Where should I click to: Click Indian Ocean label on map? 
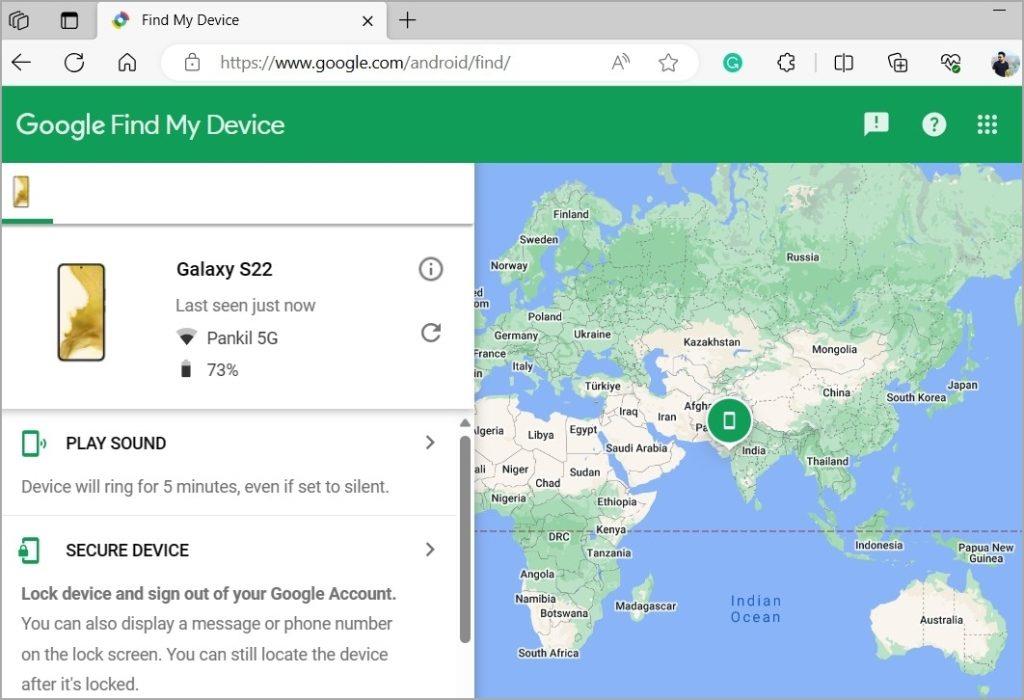click(756, 609)
